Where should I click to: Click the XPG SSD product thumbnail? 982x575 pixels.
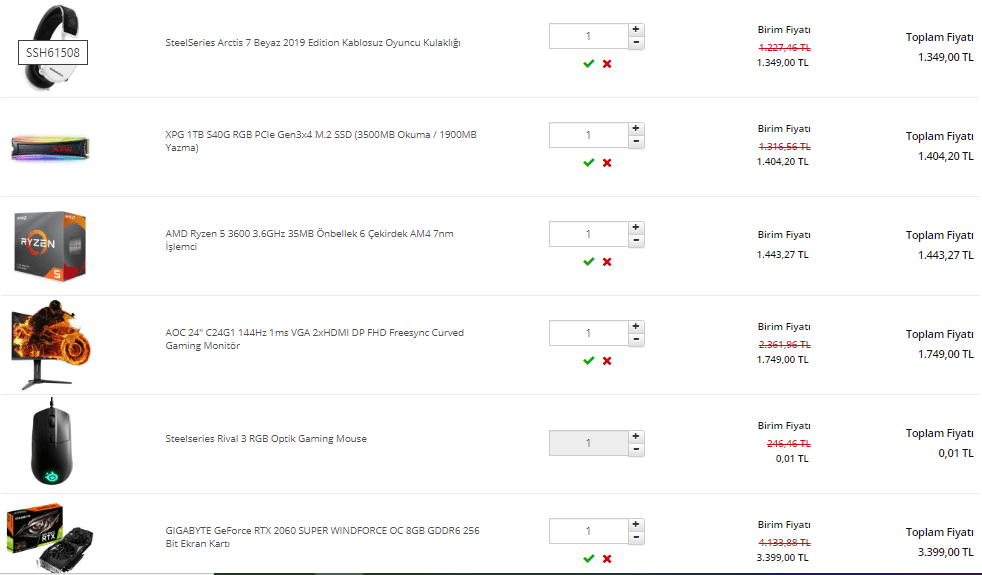50,148
